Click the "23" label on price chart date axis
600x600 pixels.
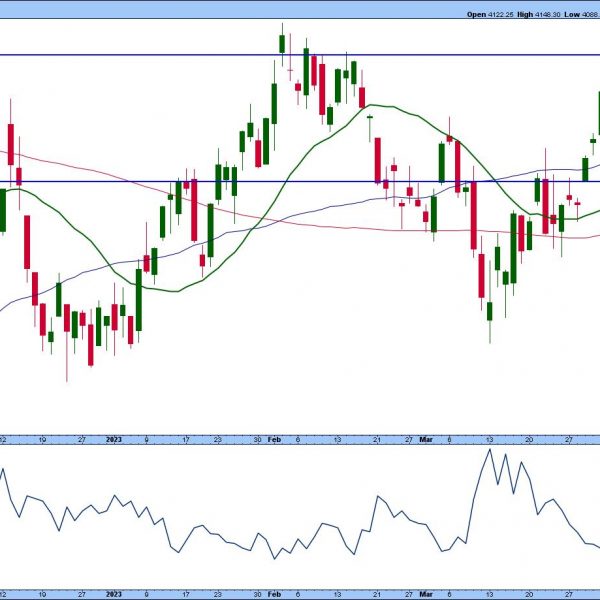(217, 440)
